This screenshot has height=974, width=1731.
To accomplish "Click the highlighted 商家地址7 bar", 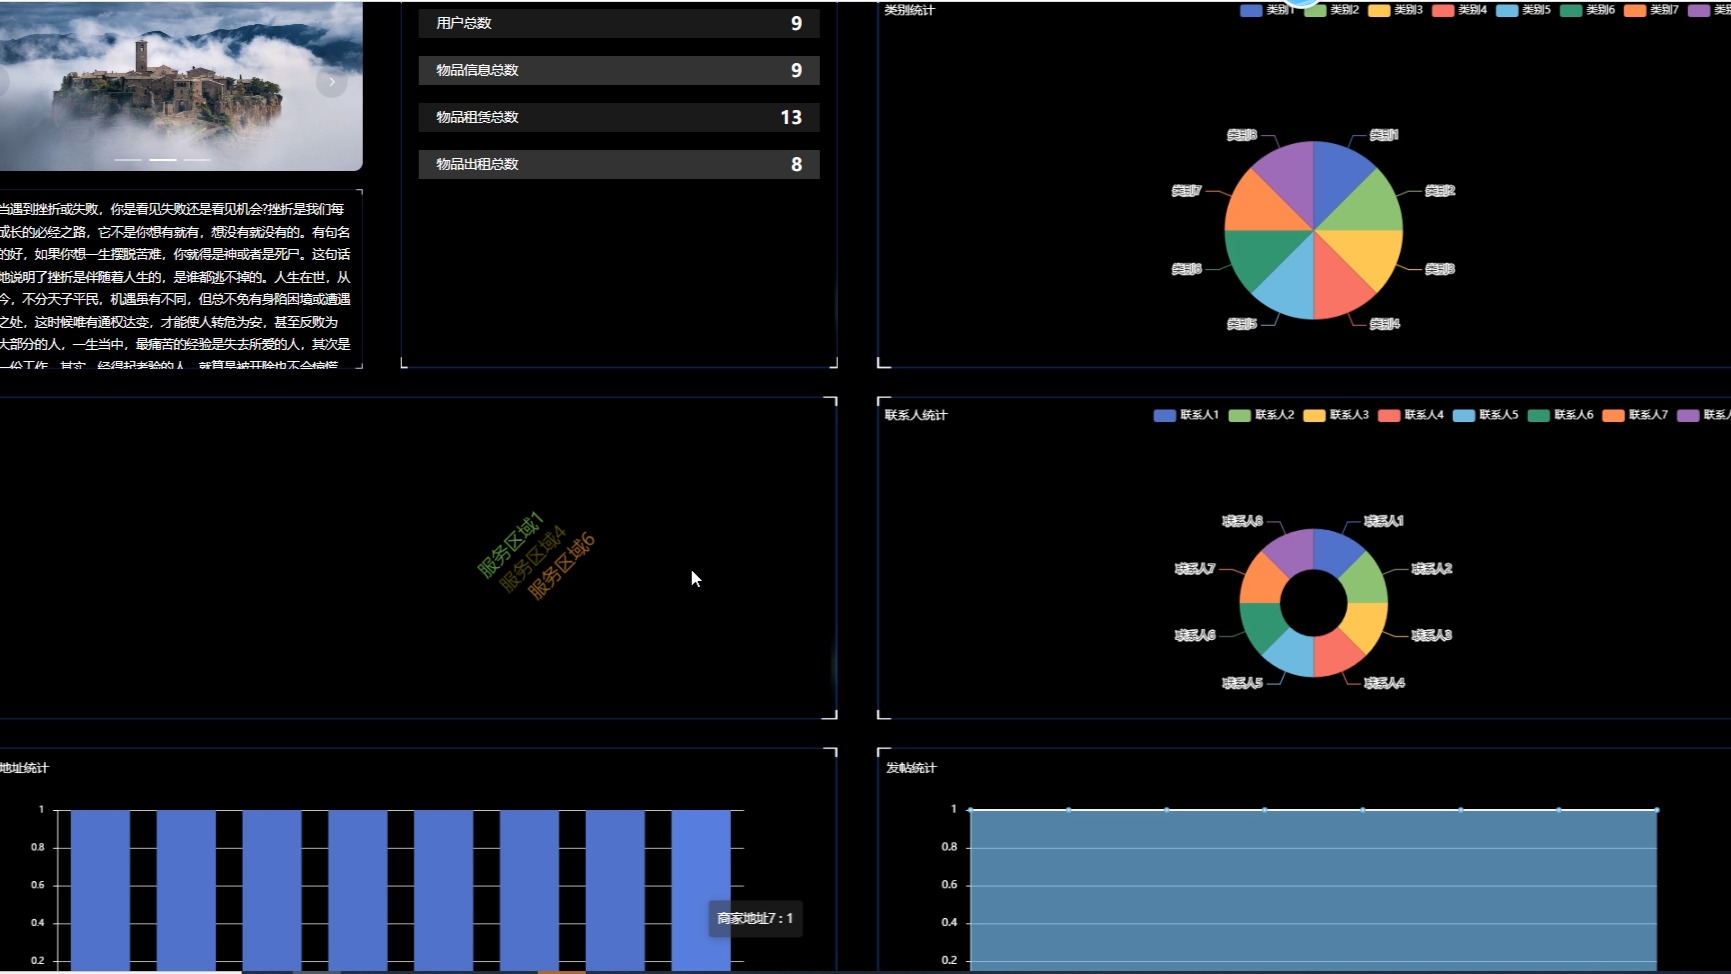I will pyautogui.click(x=701, y=890).
